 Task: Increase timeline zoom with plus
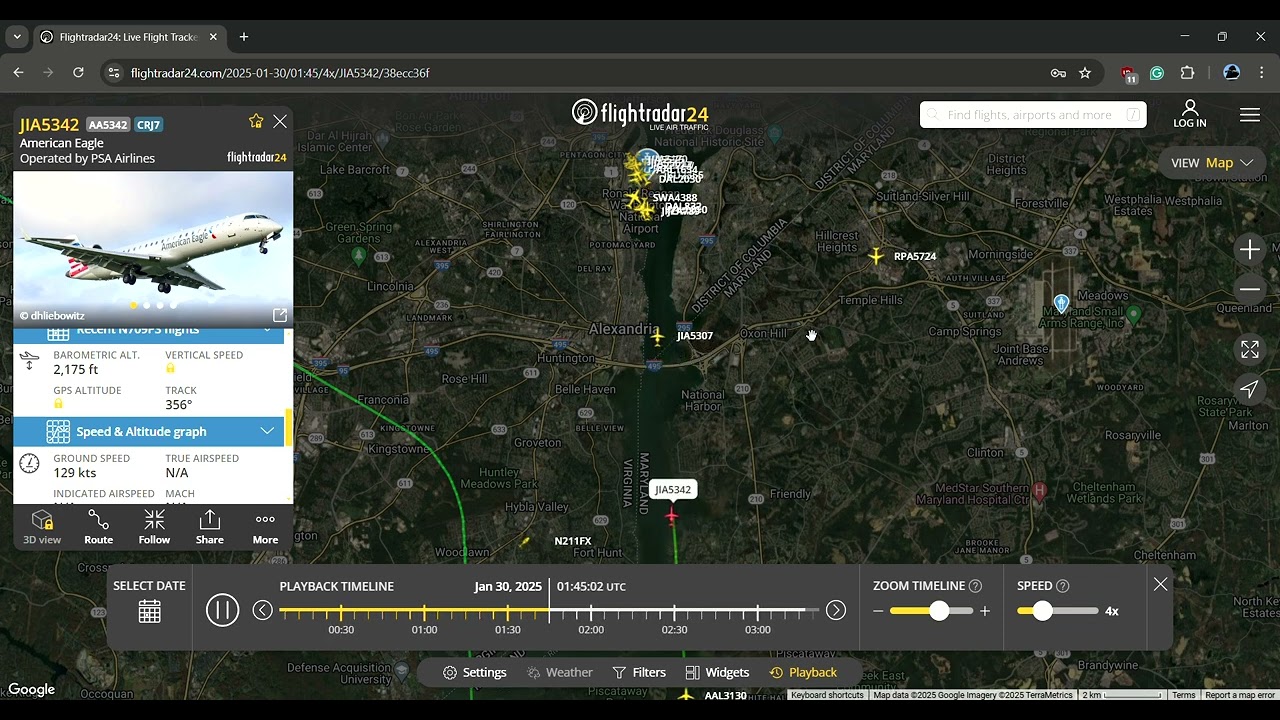985,611
